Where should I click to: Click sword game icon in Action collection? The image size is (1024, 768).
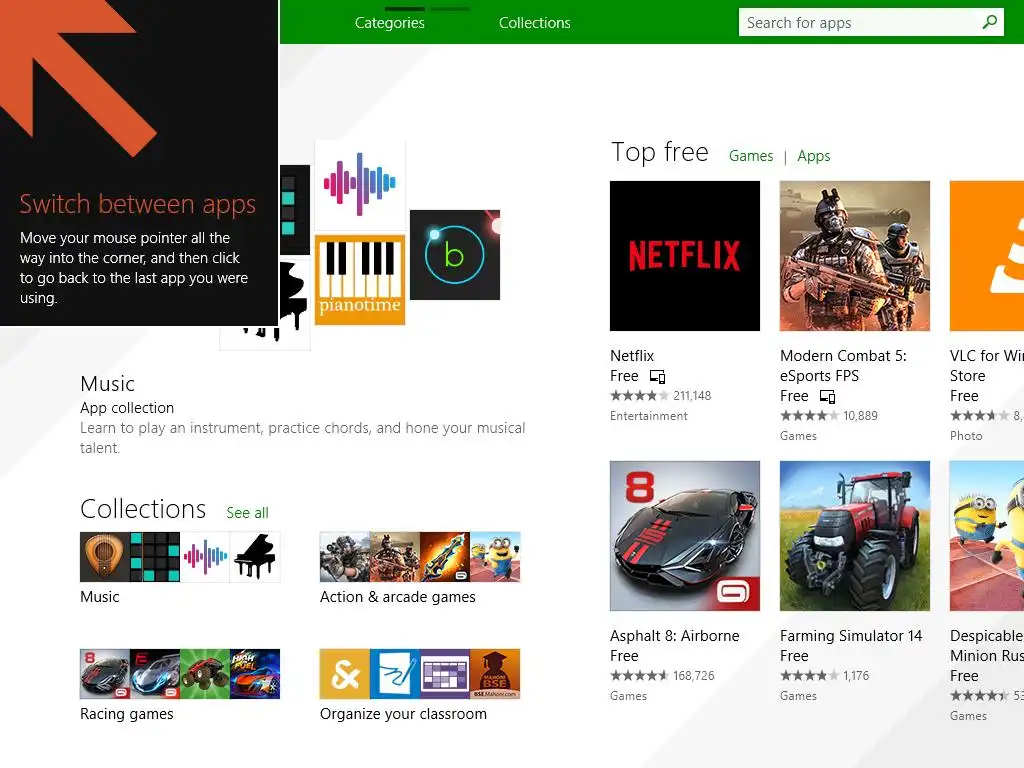click(445, 557)
